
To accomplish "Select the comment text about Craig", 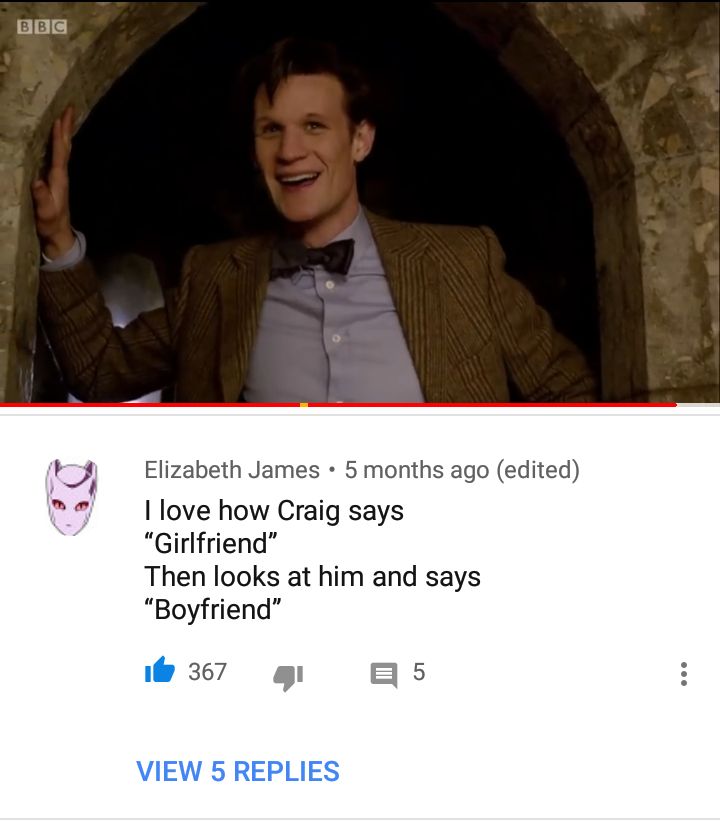I will click(313, 560).
